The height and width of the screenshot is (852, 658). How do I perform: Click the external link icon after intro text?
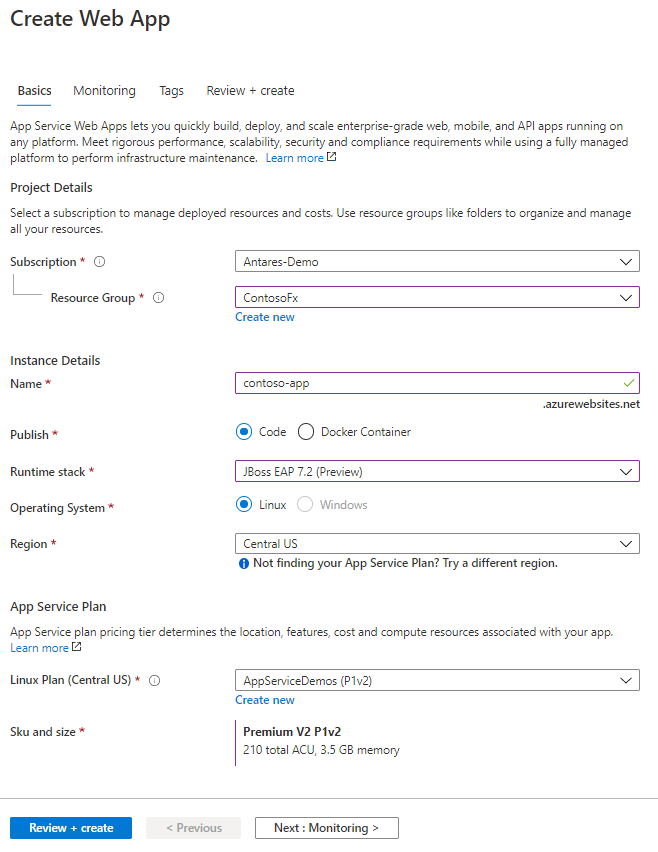click(x=332, y=157)
